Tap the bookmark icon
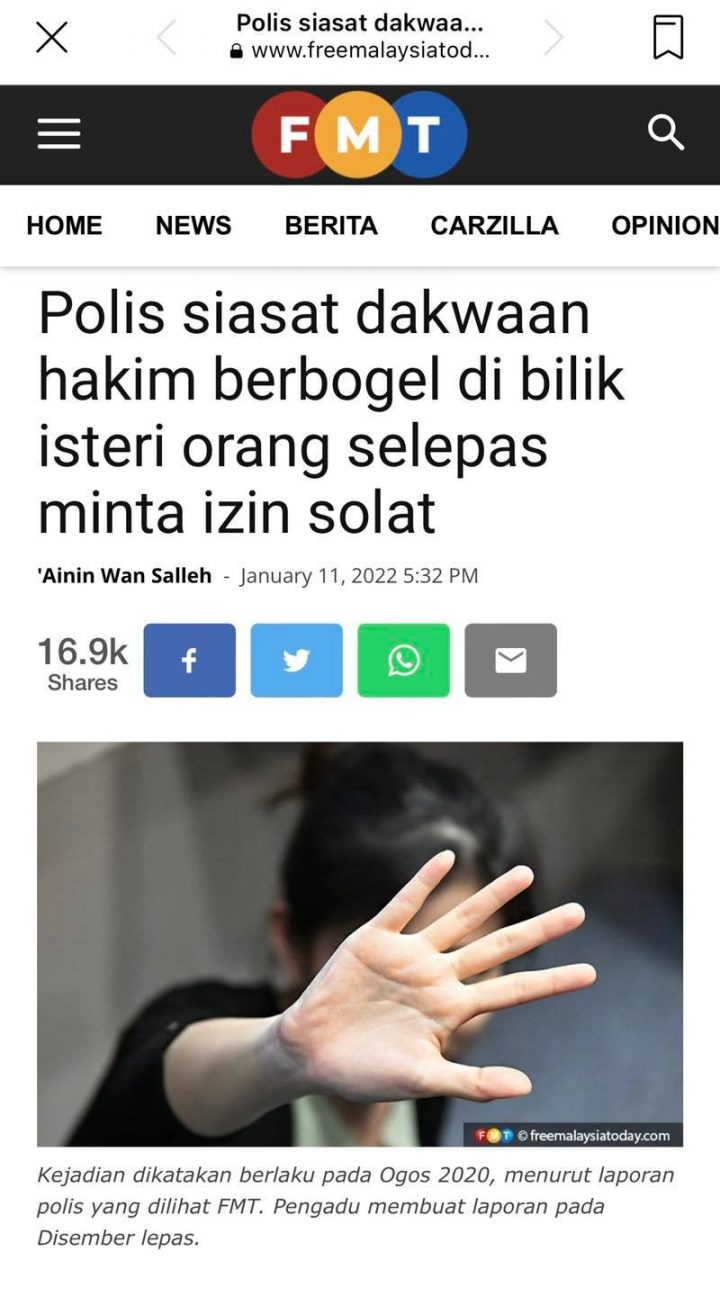This screenshot has height=1296, width=720. [668, 38]
